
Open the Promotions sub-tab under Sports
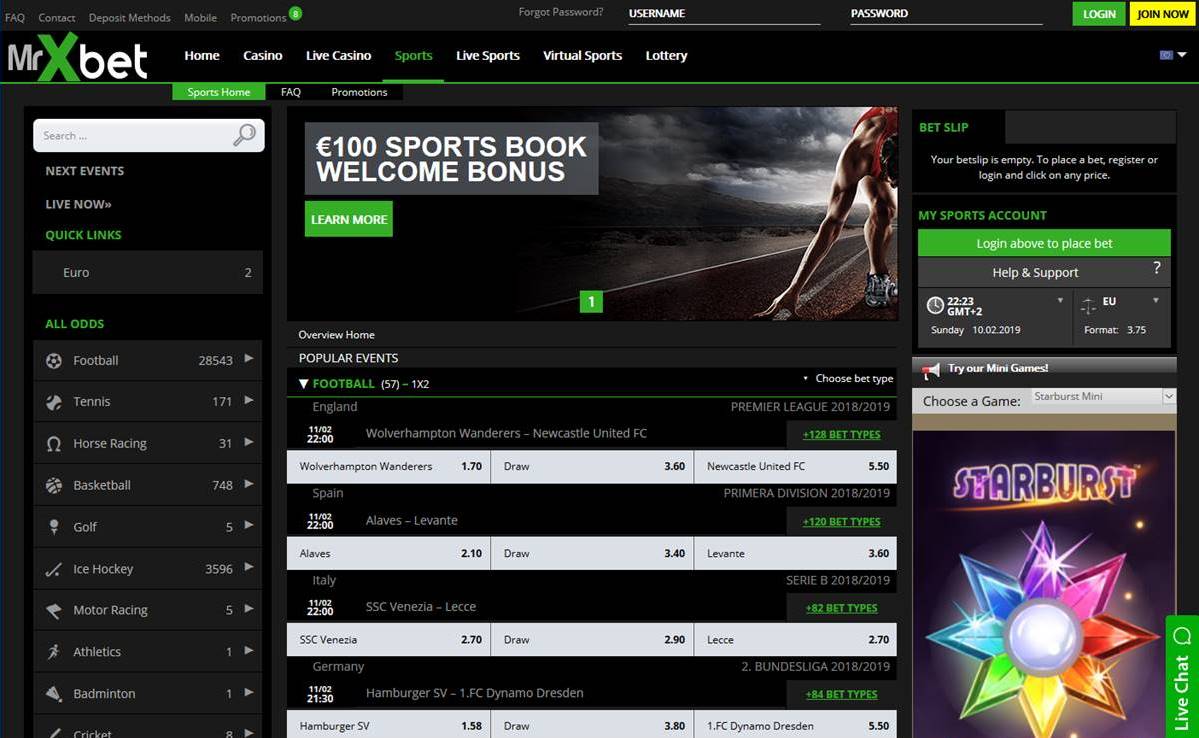coord(359,92)
